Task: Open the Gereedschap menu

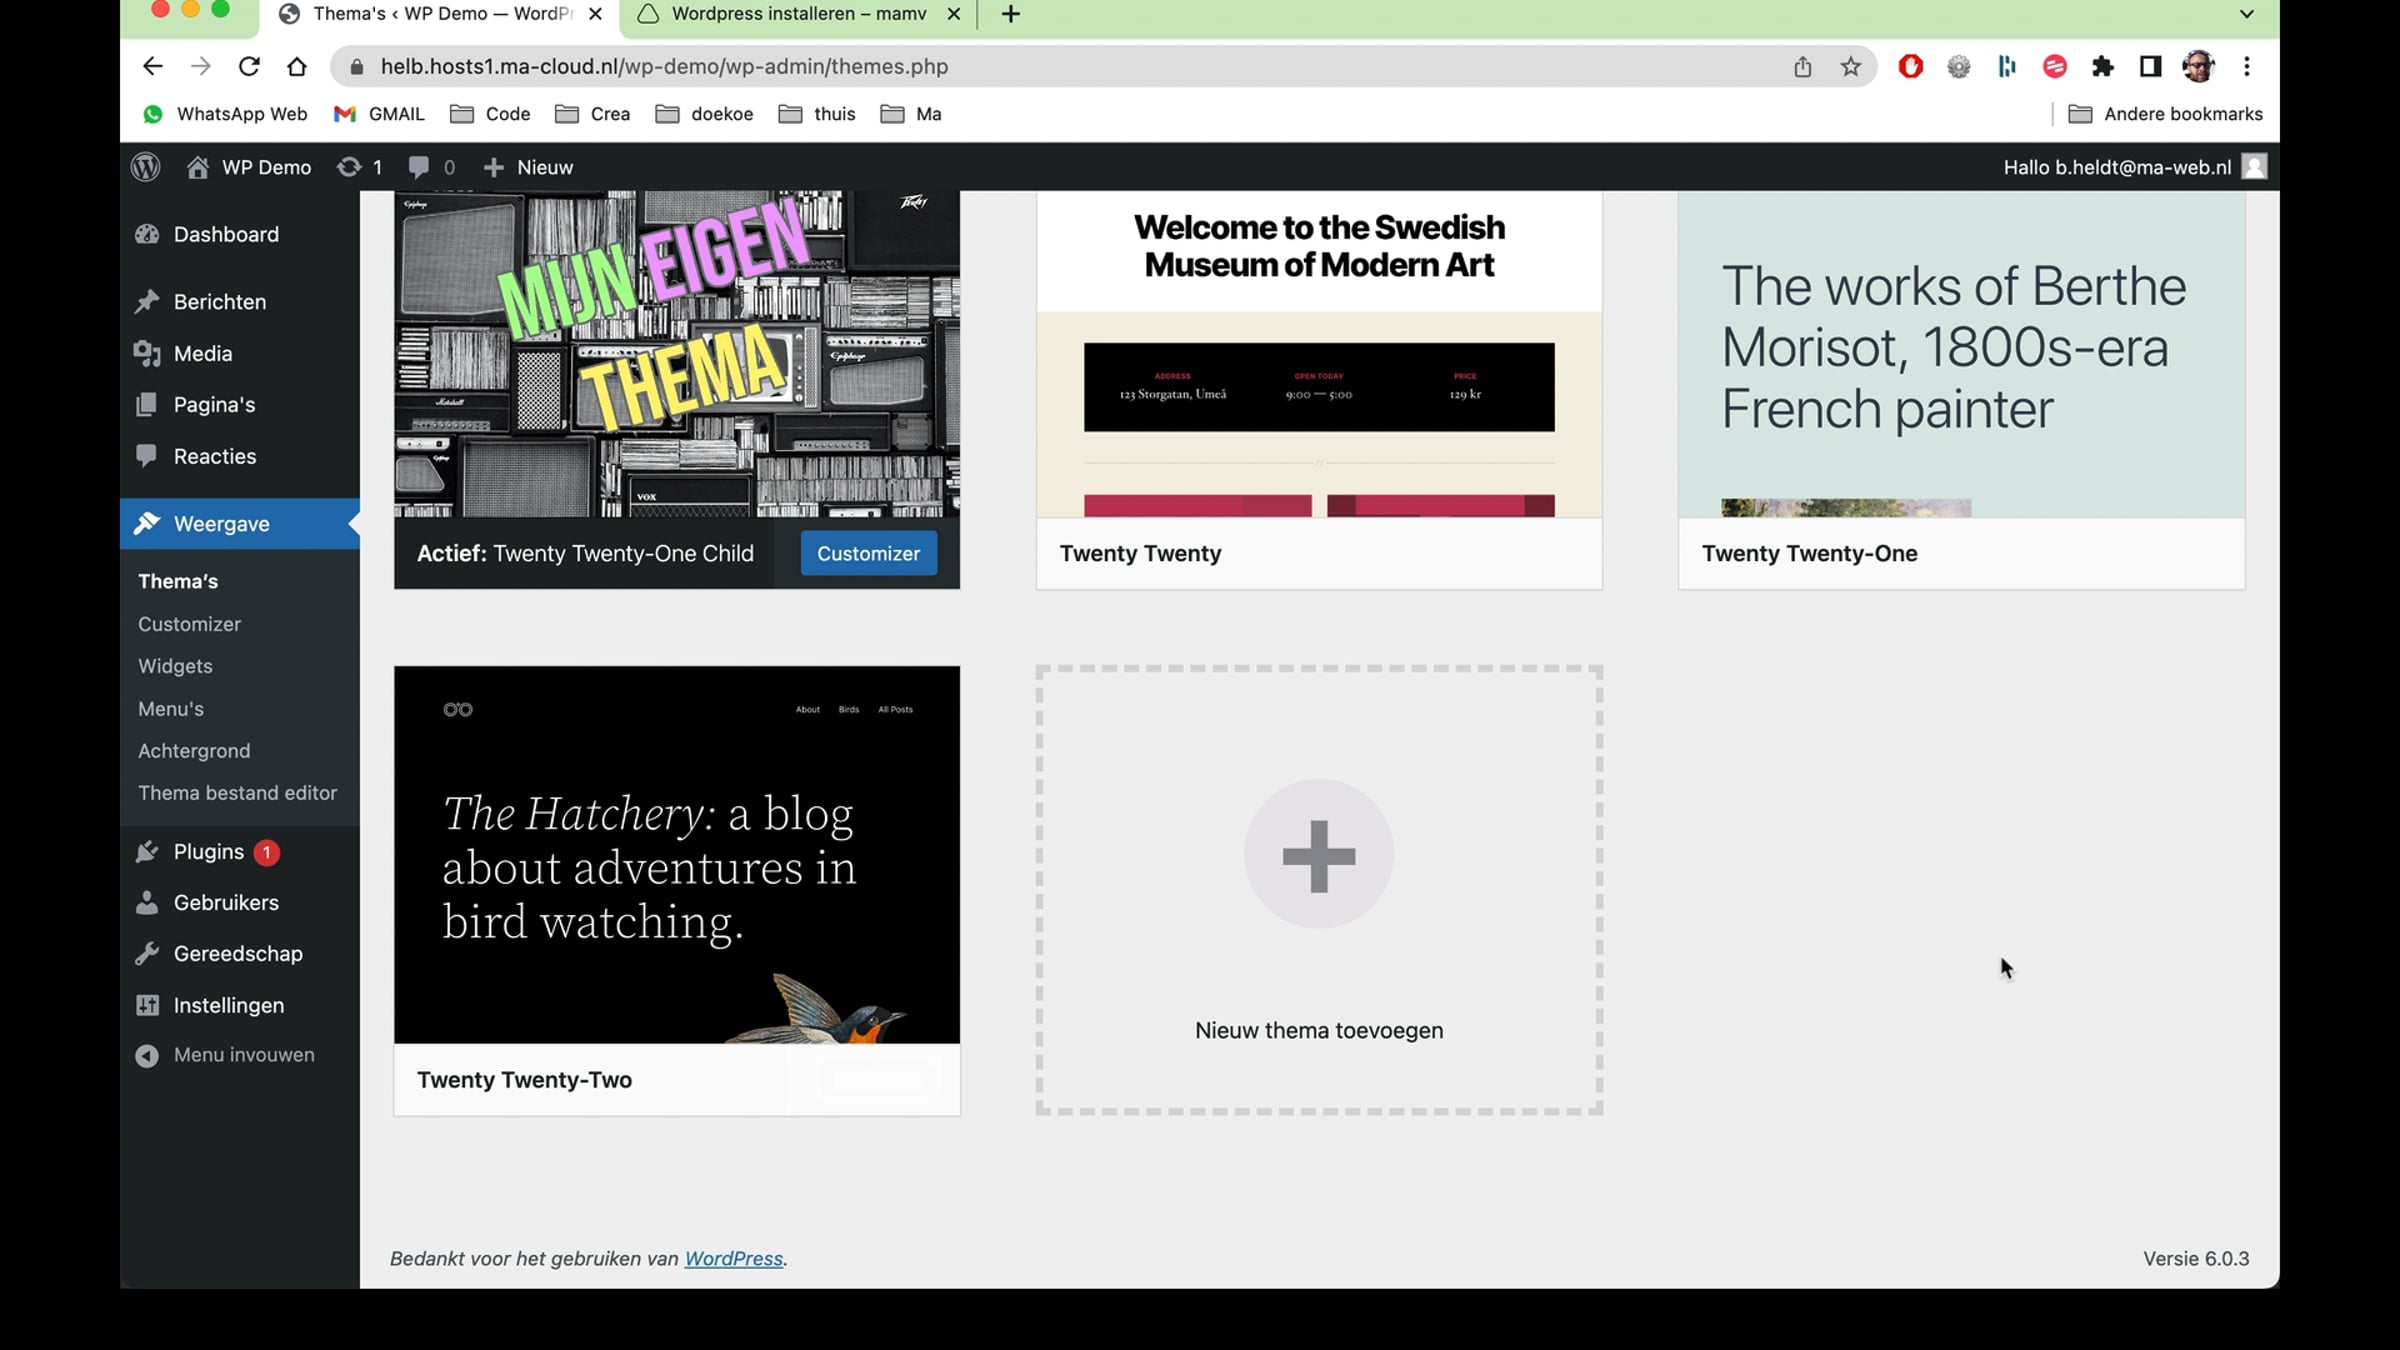Action: [x=240, y=954]
